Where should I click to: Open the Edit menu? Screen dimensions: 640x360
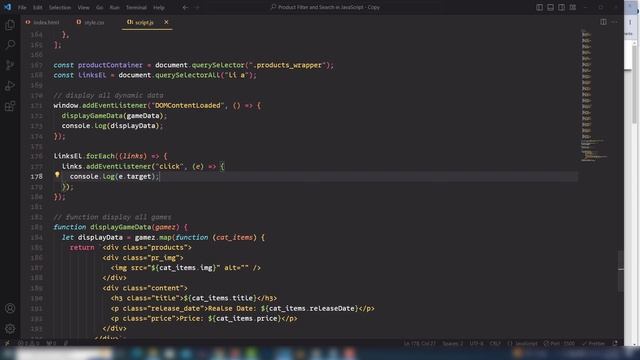point(38,7)
